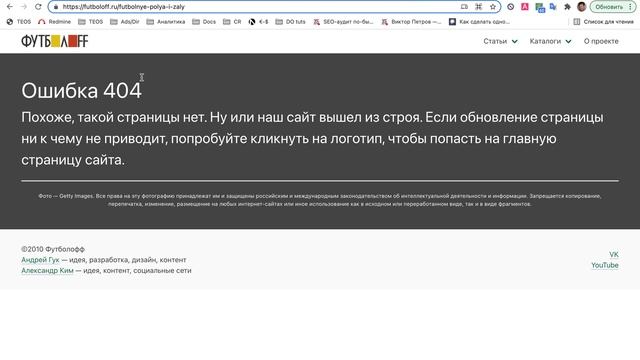Open the user profile avatar

click(582, 7)
